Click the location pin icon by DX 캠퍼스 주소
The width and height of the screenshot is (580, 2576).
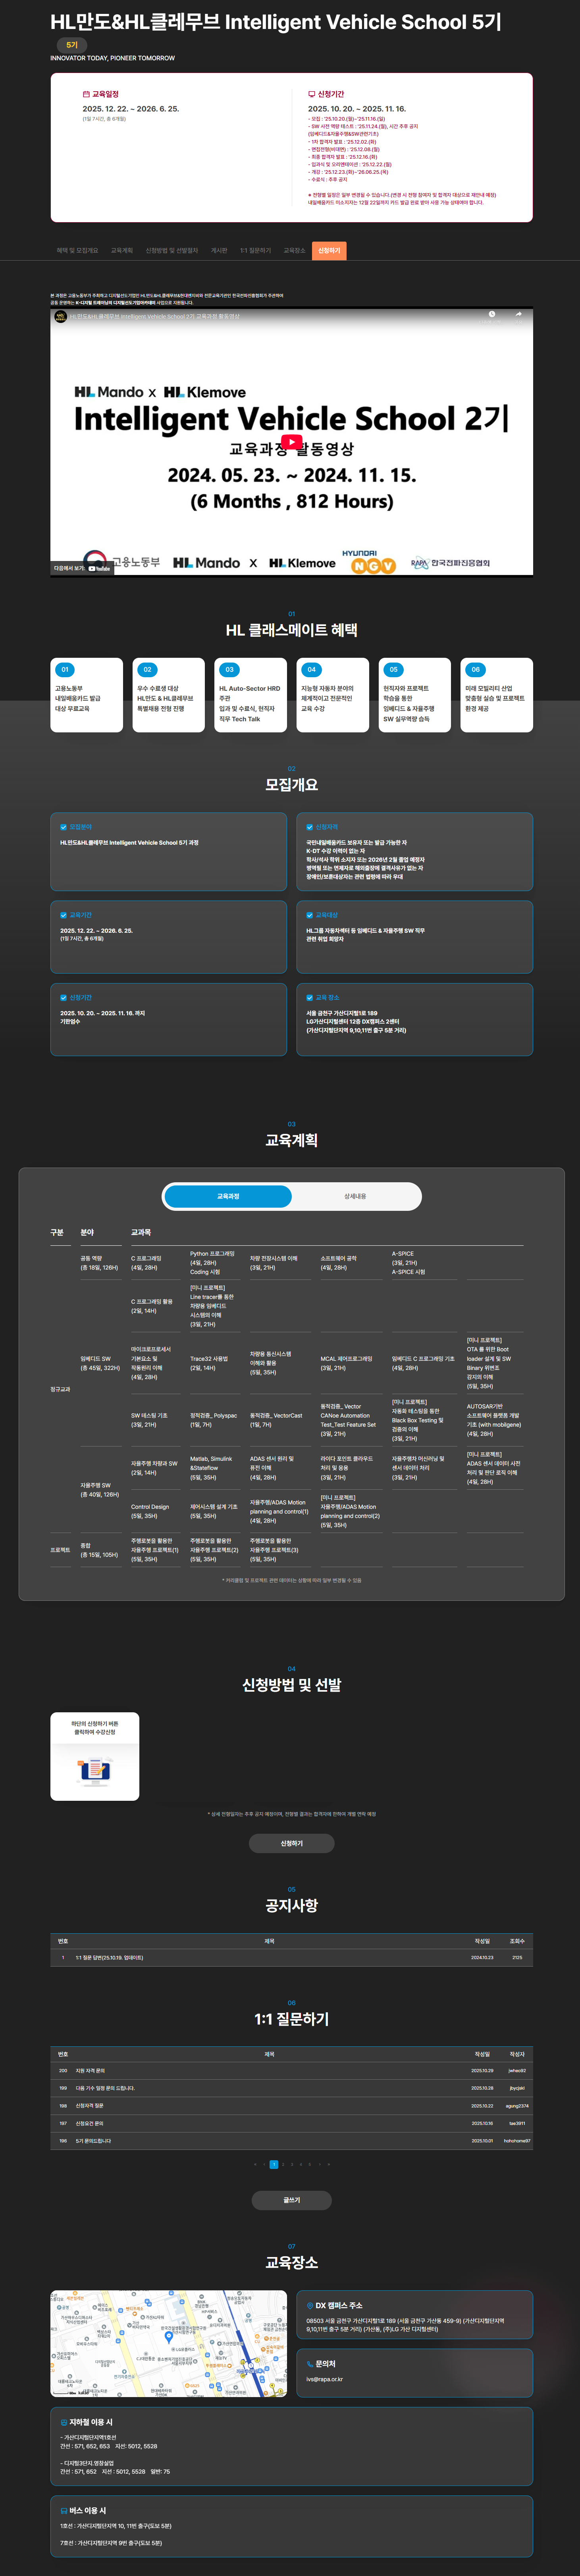pyautogui.click(x=310, y=2305)
